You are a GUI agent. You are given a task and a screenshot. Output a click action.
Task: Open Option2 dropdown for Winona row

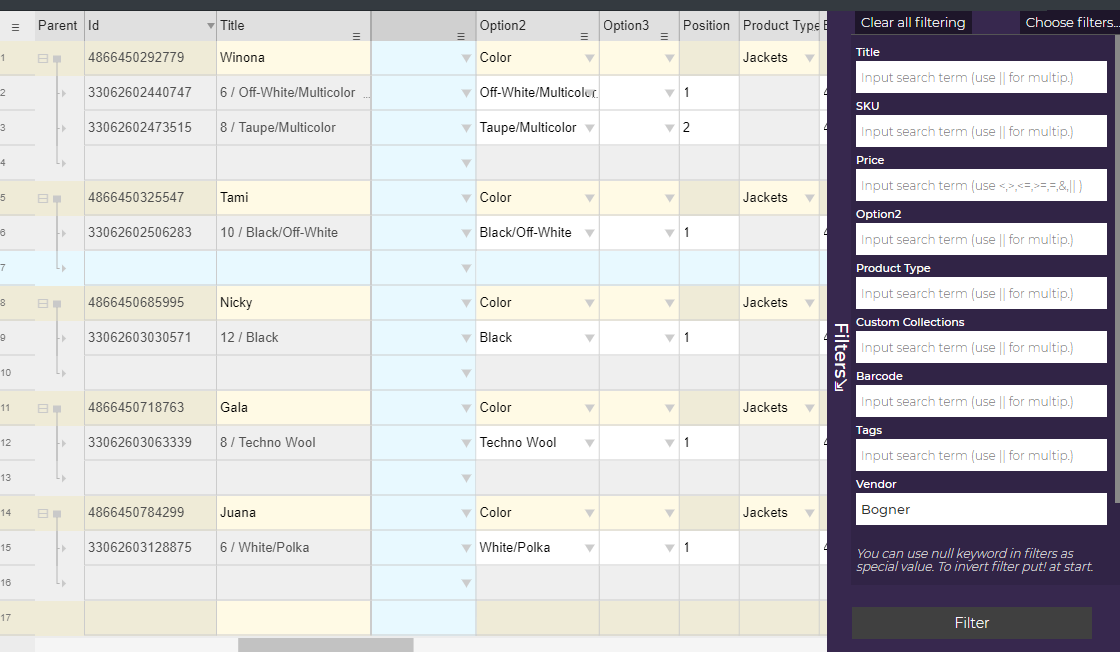pyautogui.click(x=589, y=59)
